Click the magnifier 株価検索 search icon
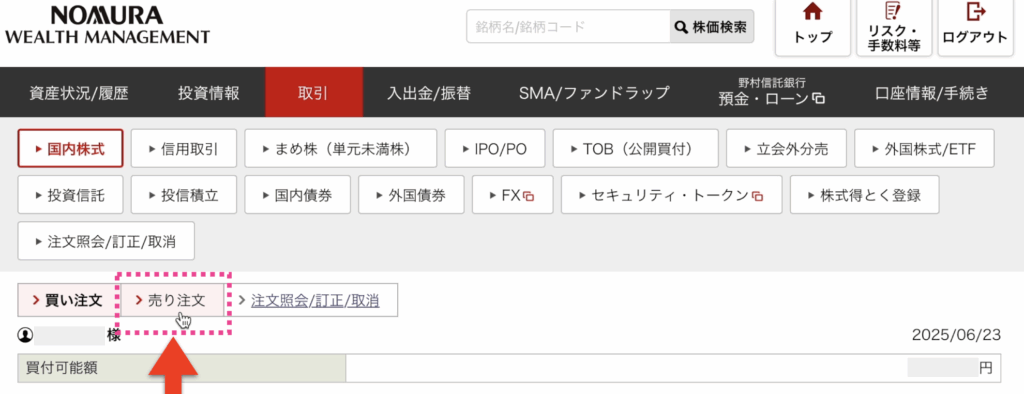This screenshot has height=394, width=1024. pyautogui.click(x=681, y=27)
